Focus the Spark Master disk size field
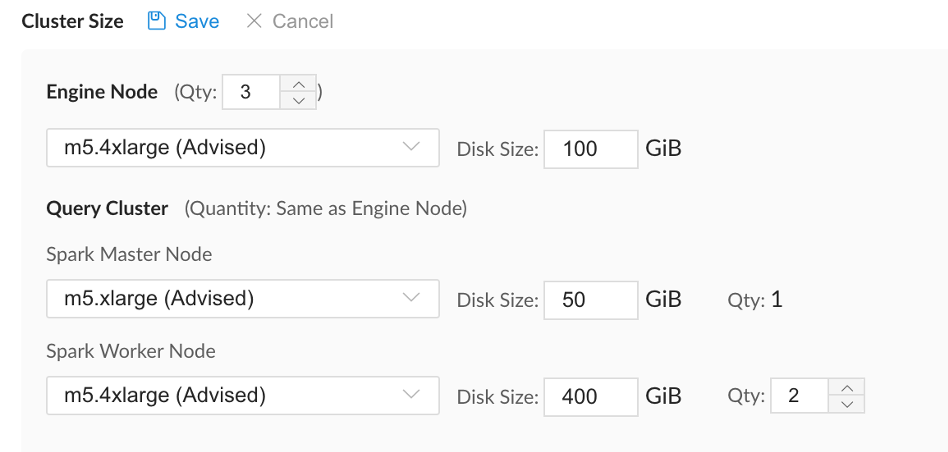The height and width of the screenshot is (452, 948). 591,300
